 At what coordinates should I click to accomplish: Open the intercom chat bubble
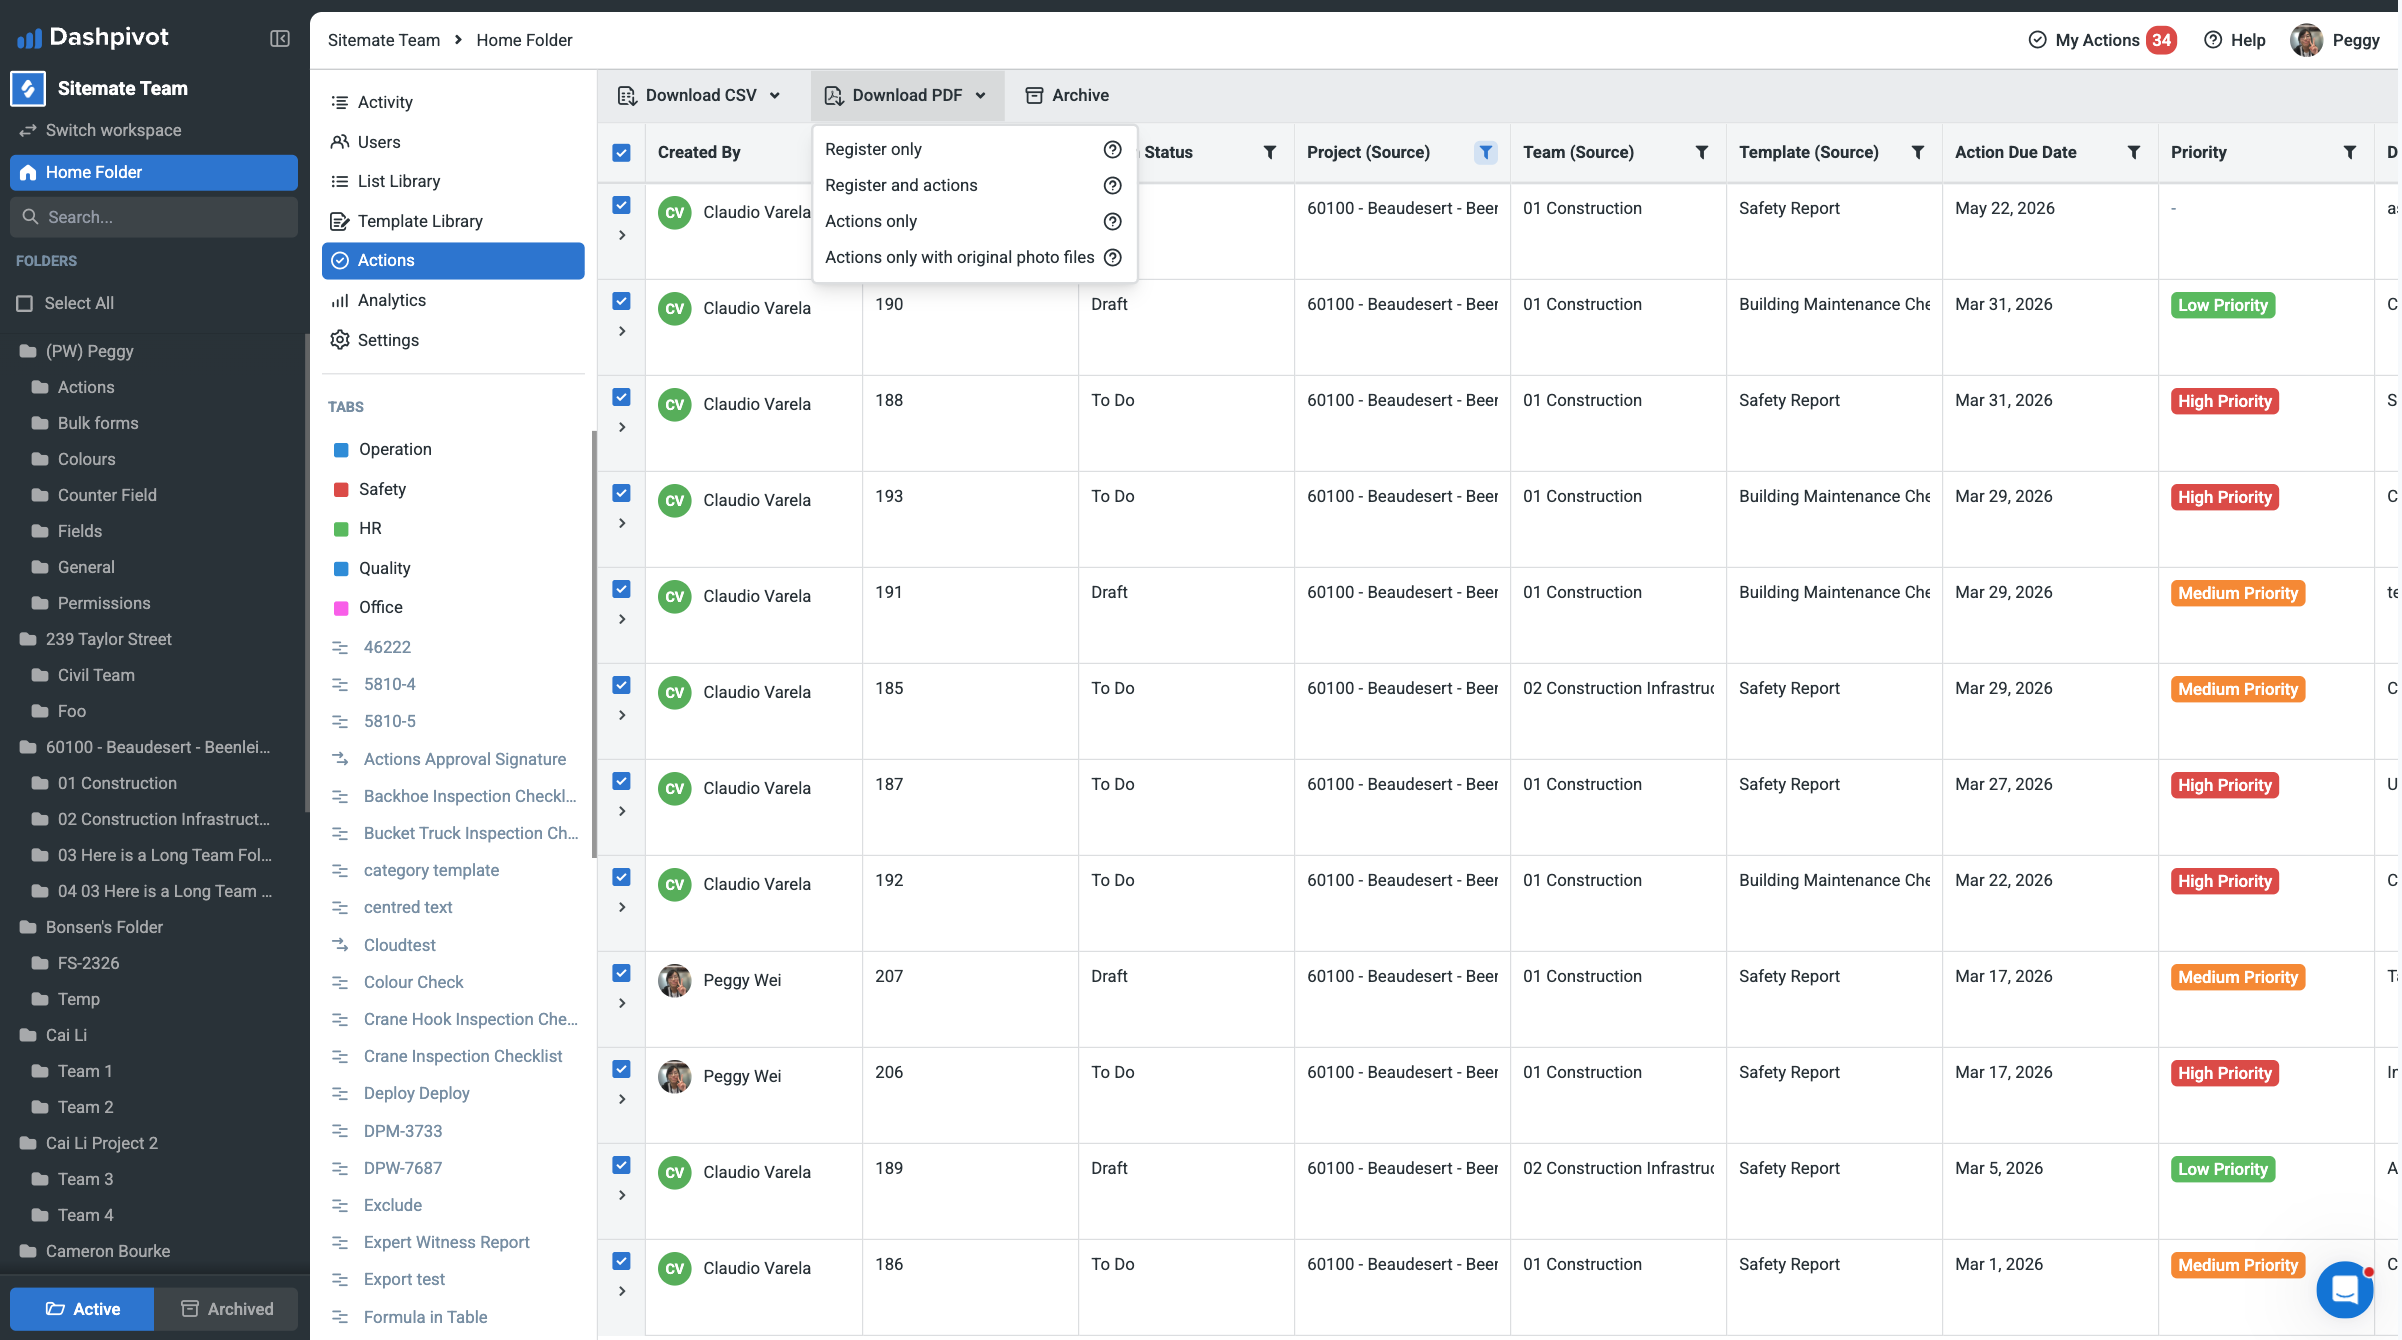coord(2344,1290)
